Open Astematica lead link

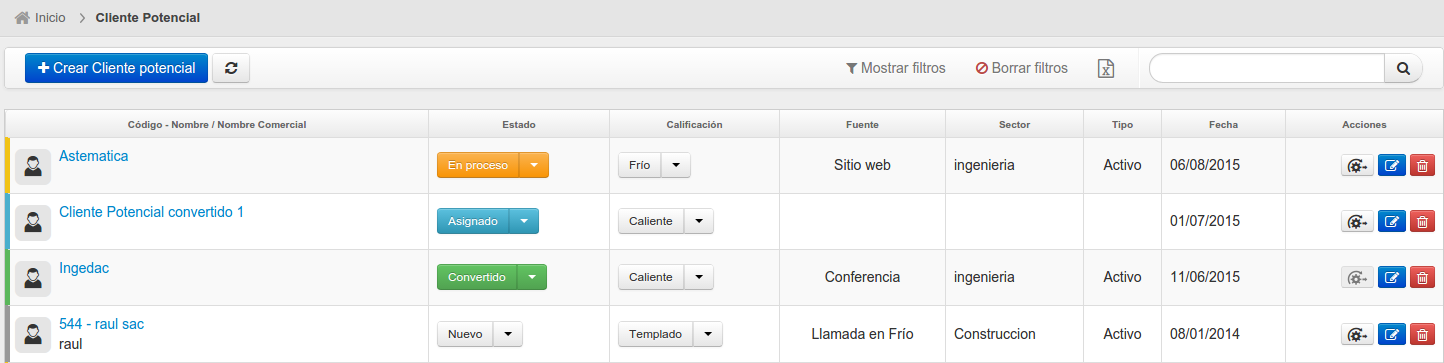point(94,156)
